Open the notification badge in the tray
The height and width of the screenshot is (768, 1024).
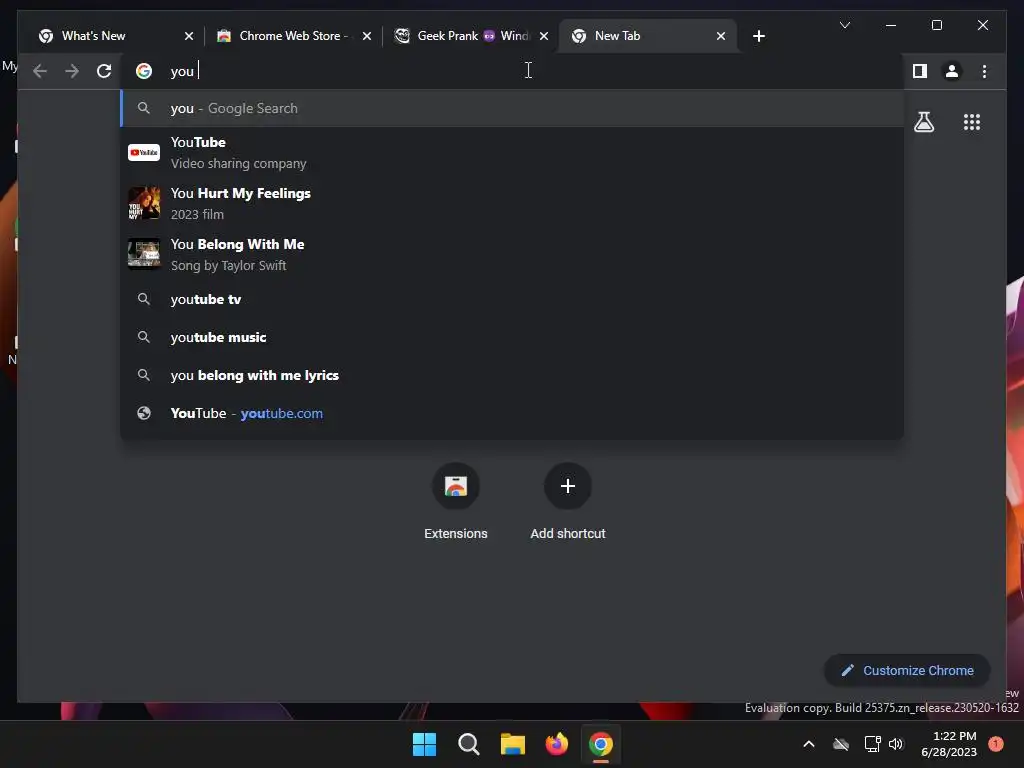click(996, 744)
